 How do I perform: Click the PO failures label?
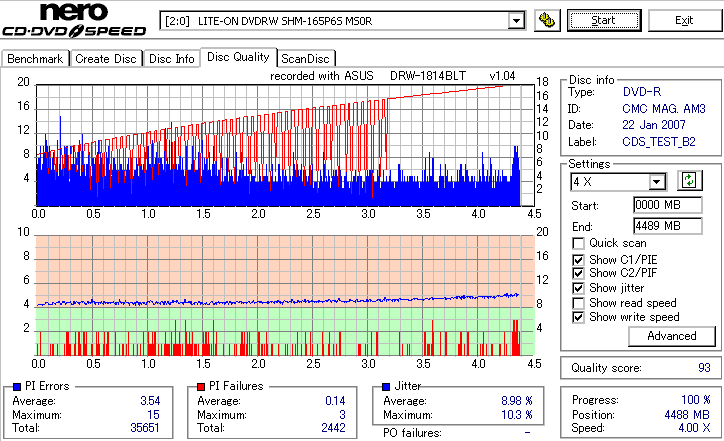412,433
